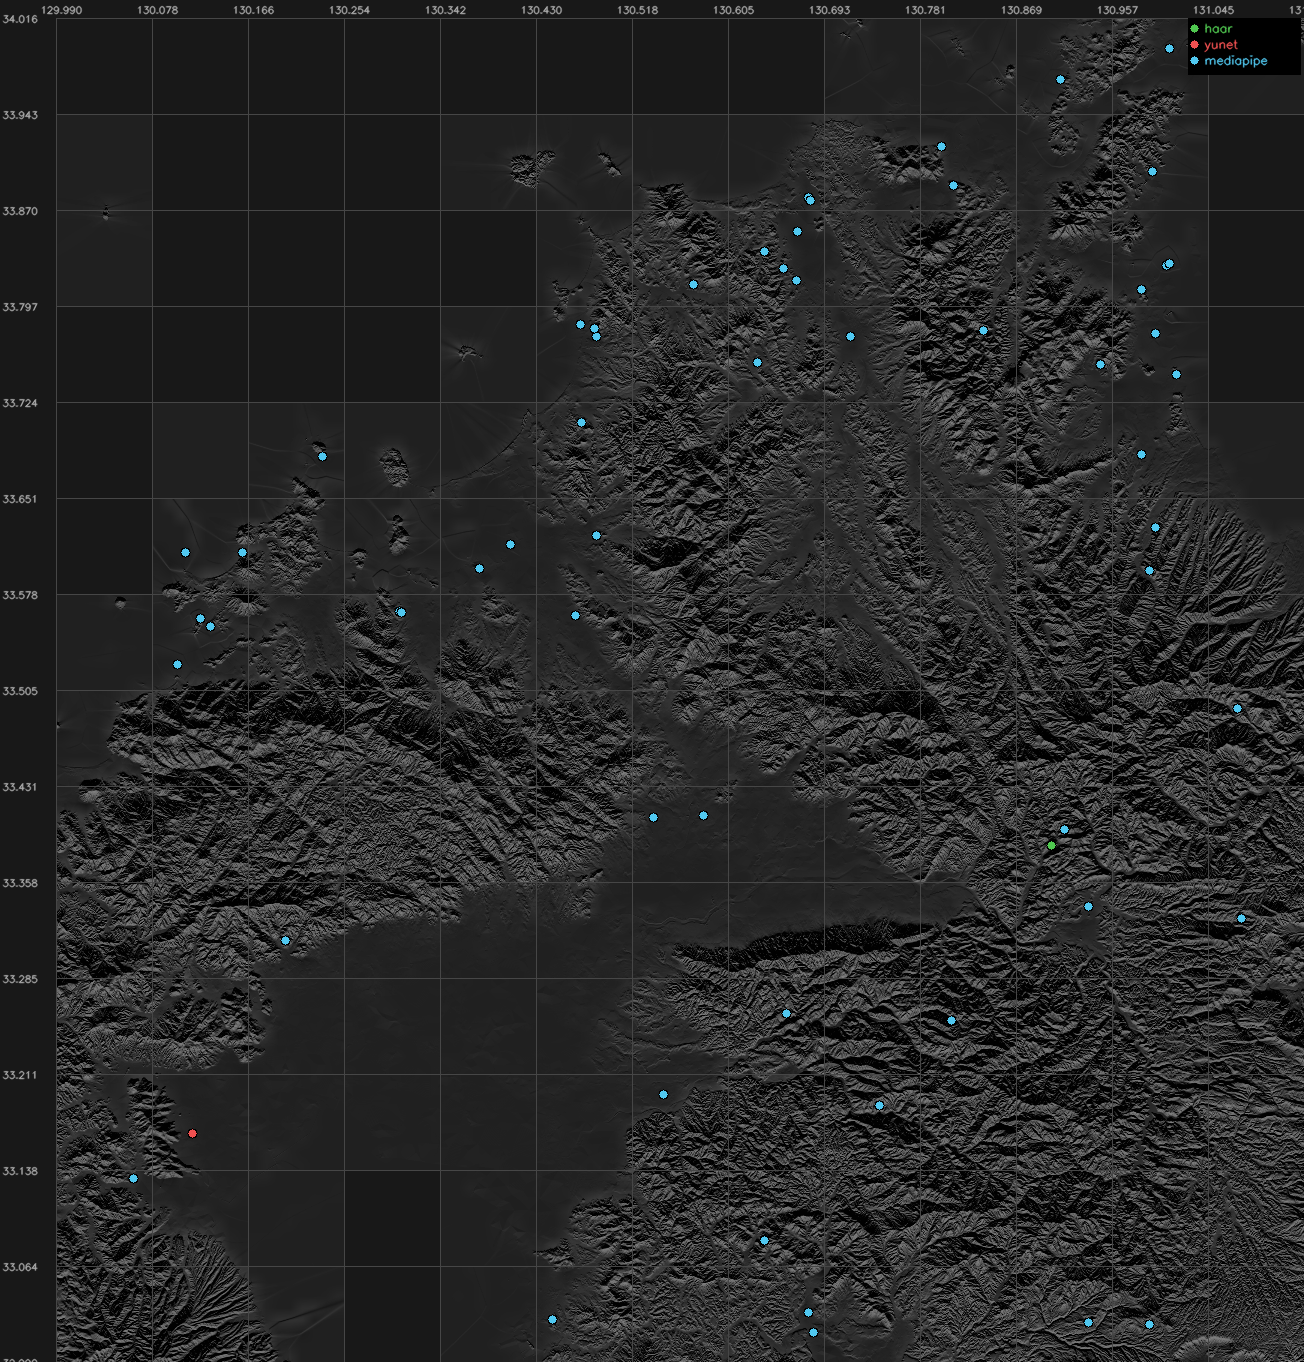
Task: Toggle the mediapipe series via its legend label
Action: 1236,61
